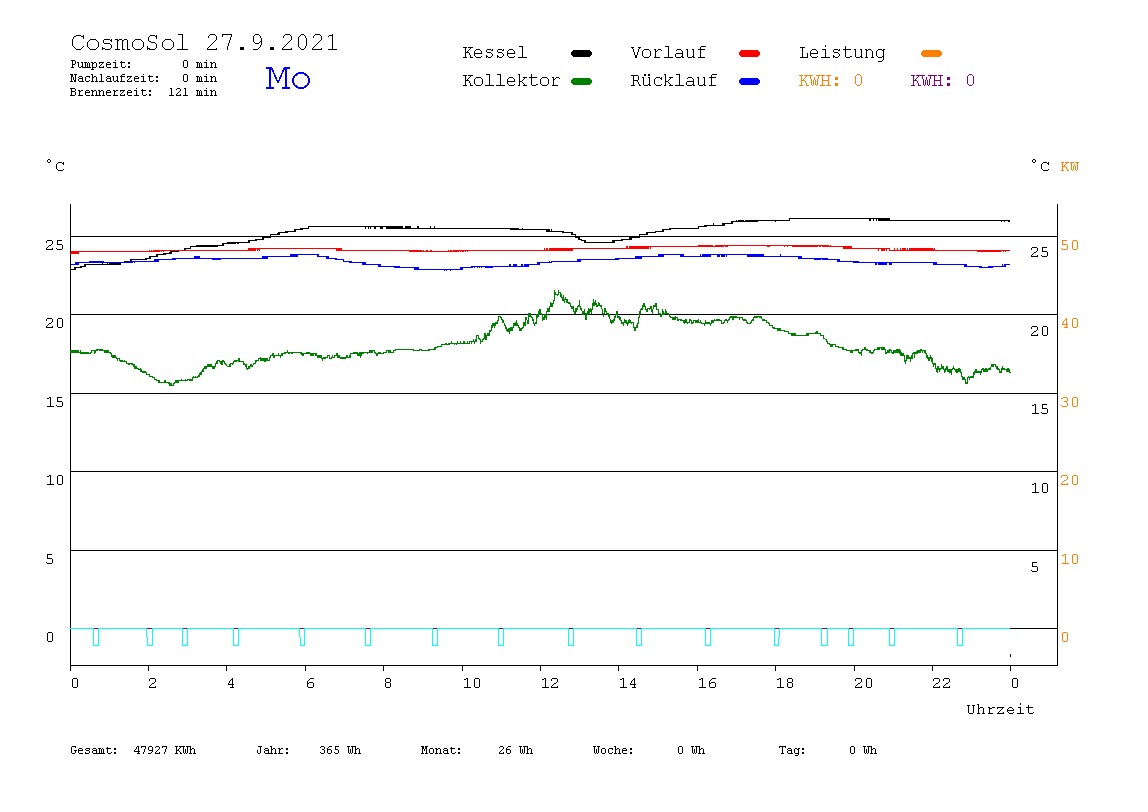Viewport: 1148px width, 812px height.
Task: Click the "47927 KWh" total value
Action: pos(165,750)
